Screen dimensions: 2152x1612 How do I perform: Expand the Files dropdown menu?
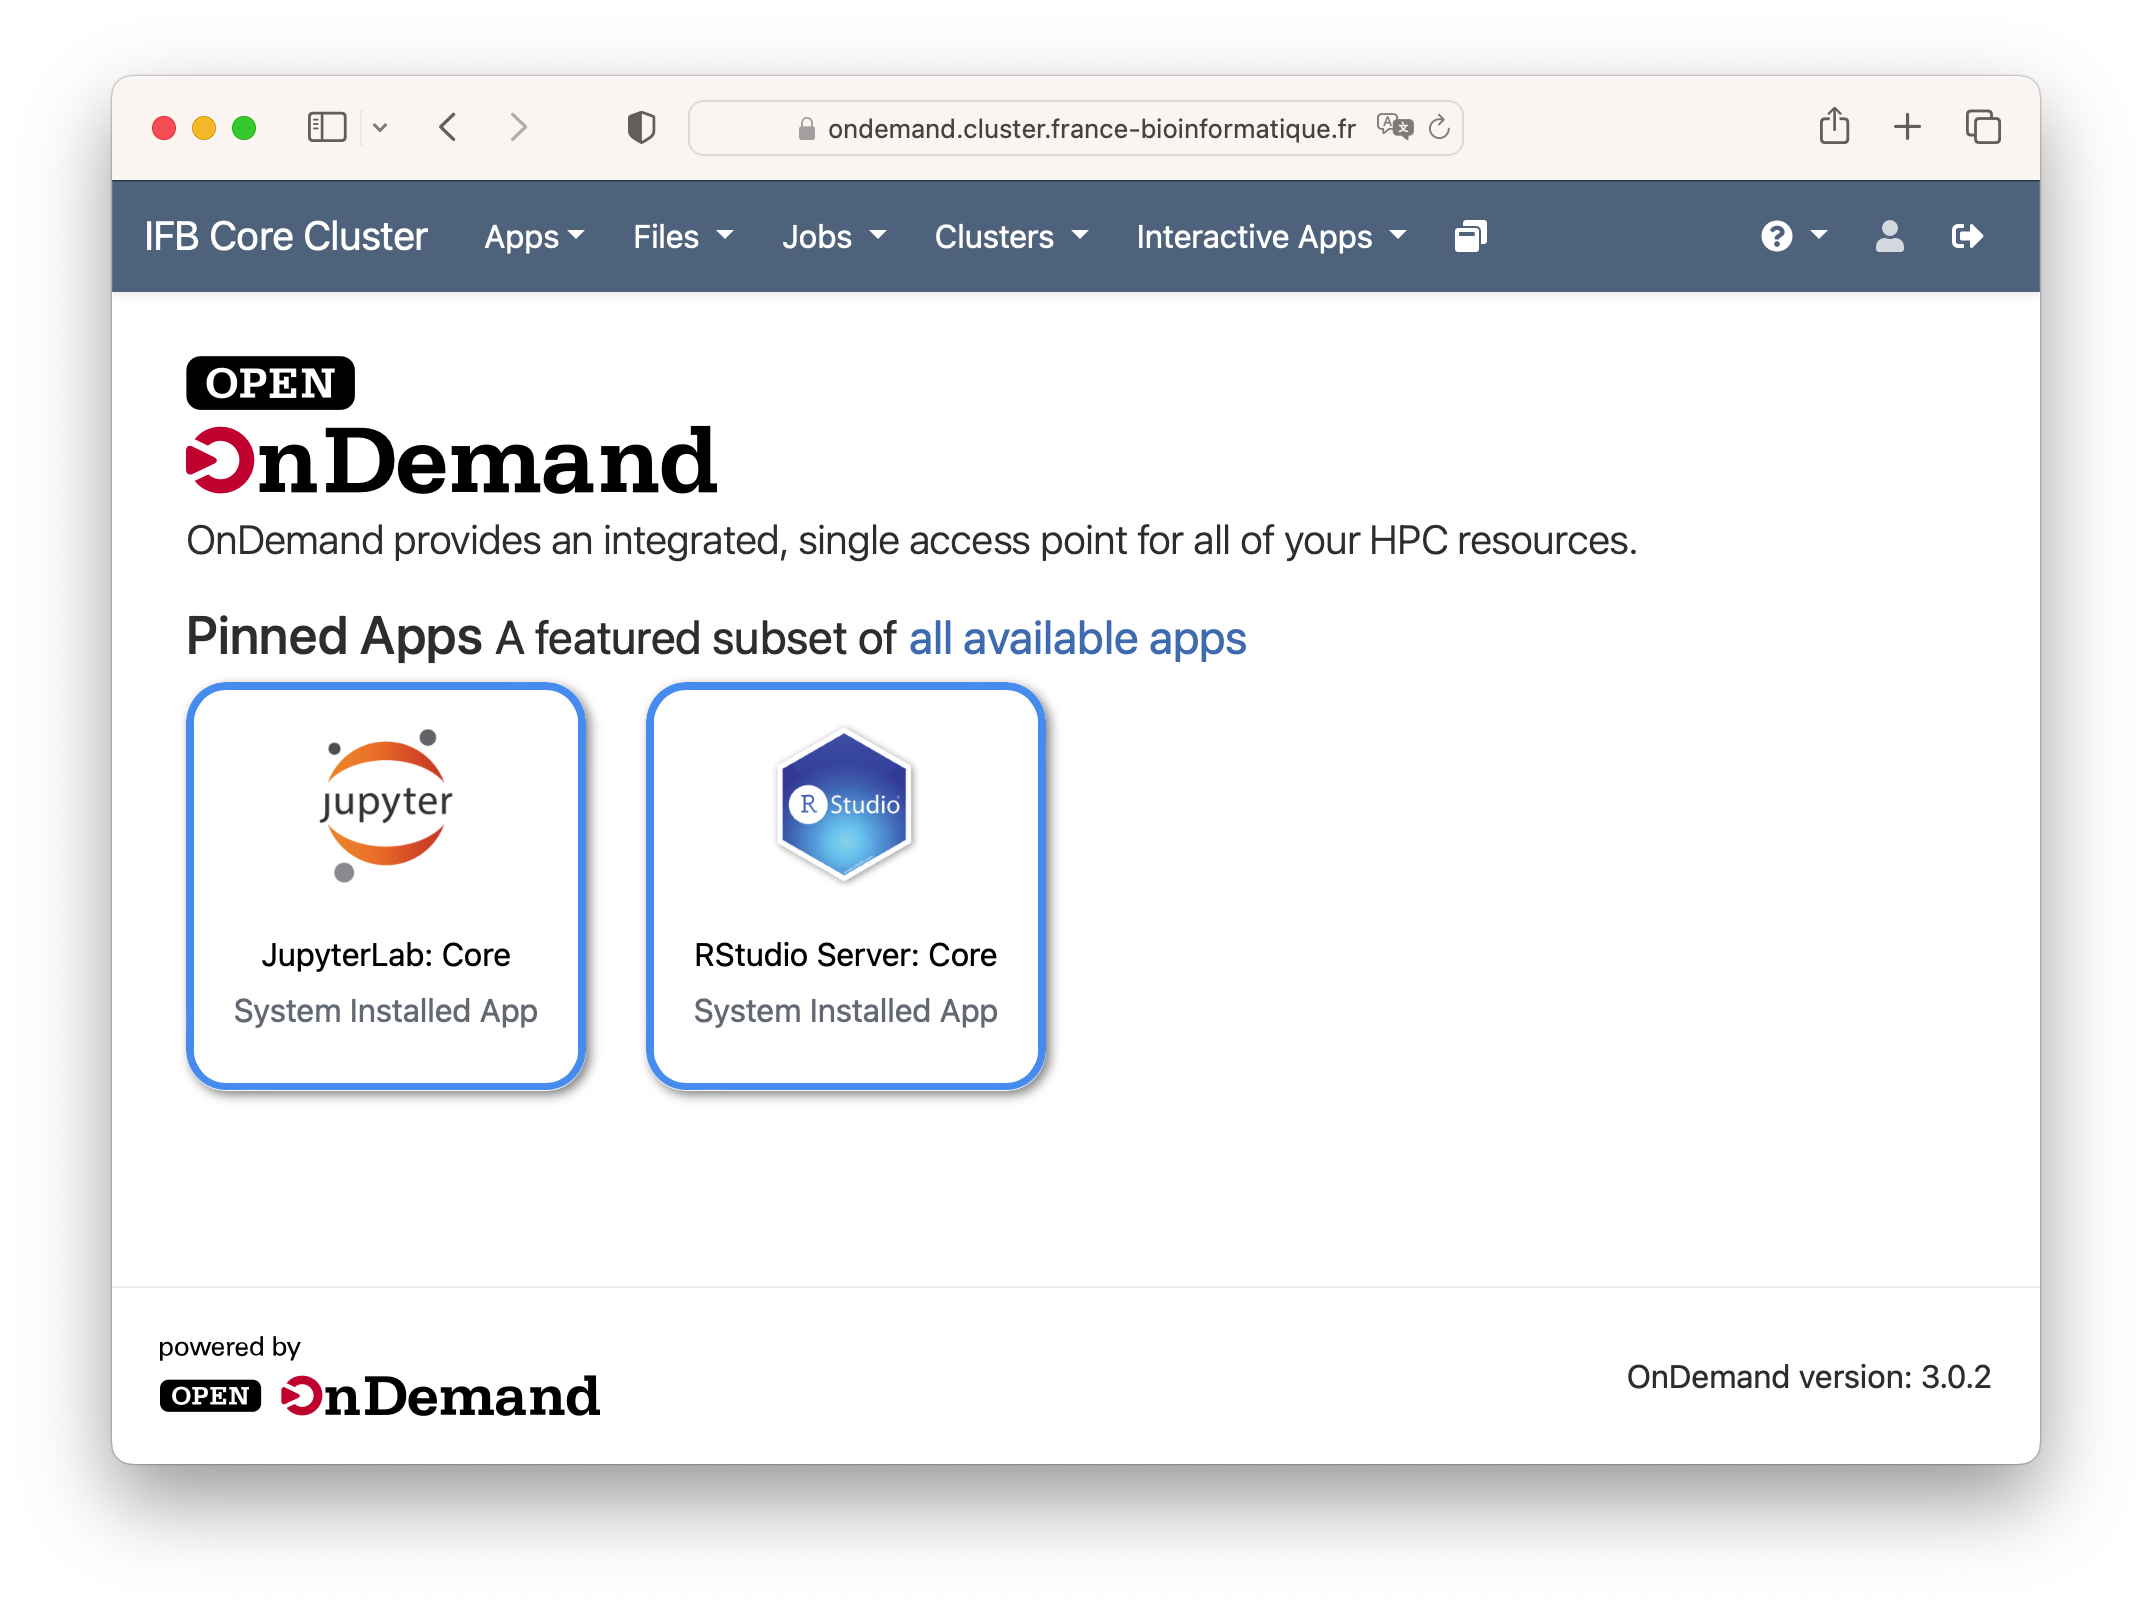(679, 237)
